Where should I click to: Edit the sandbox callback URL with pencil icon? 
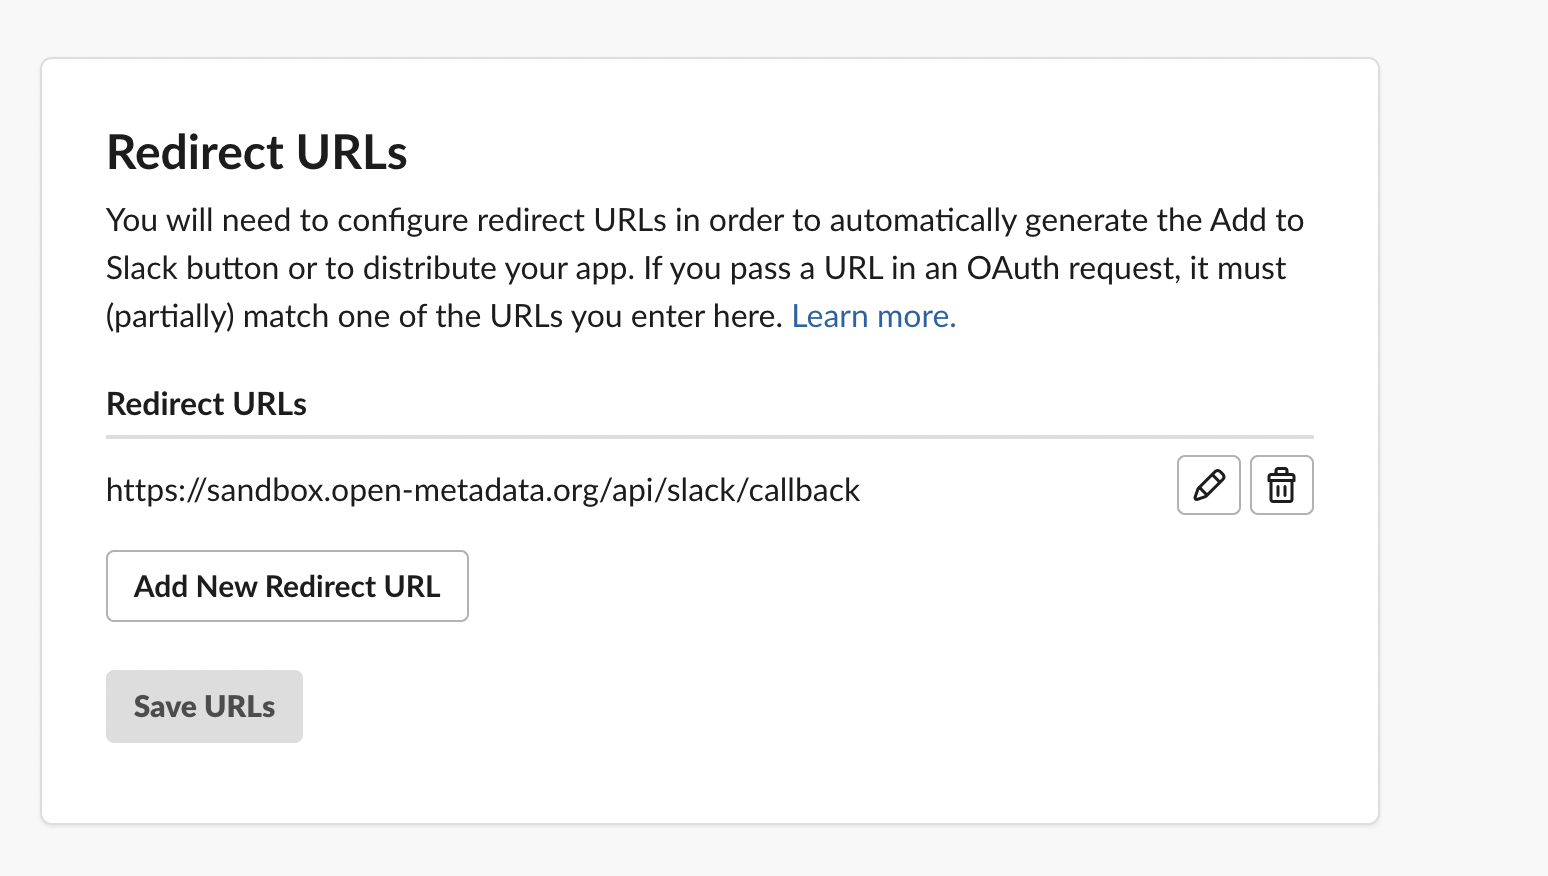coord(1208,485)
